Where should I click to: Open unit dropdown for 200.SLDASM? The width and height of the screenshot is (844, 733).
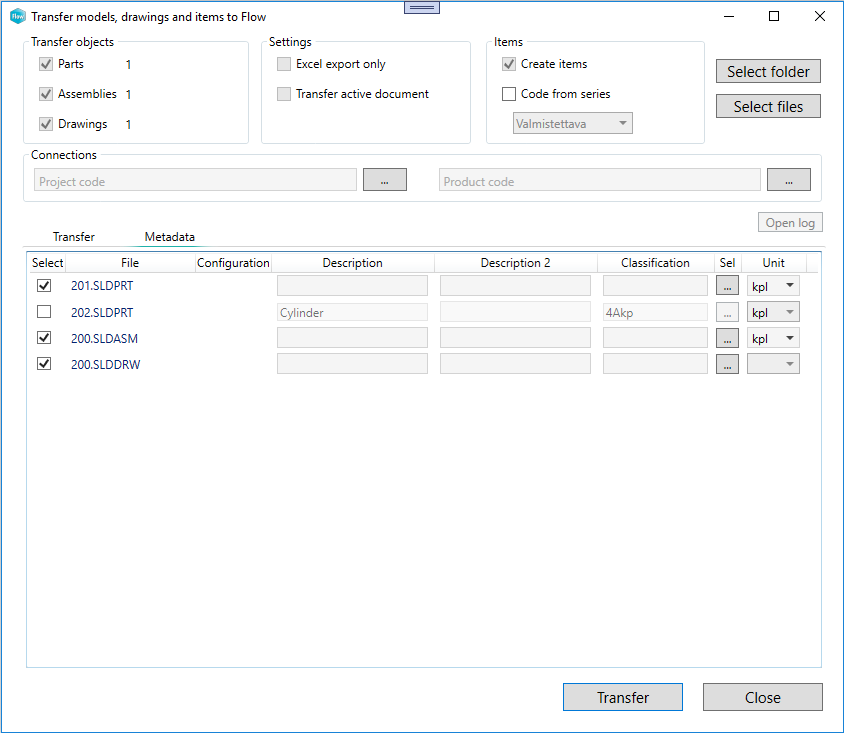point(773,338)
